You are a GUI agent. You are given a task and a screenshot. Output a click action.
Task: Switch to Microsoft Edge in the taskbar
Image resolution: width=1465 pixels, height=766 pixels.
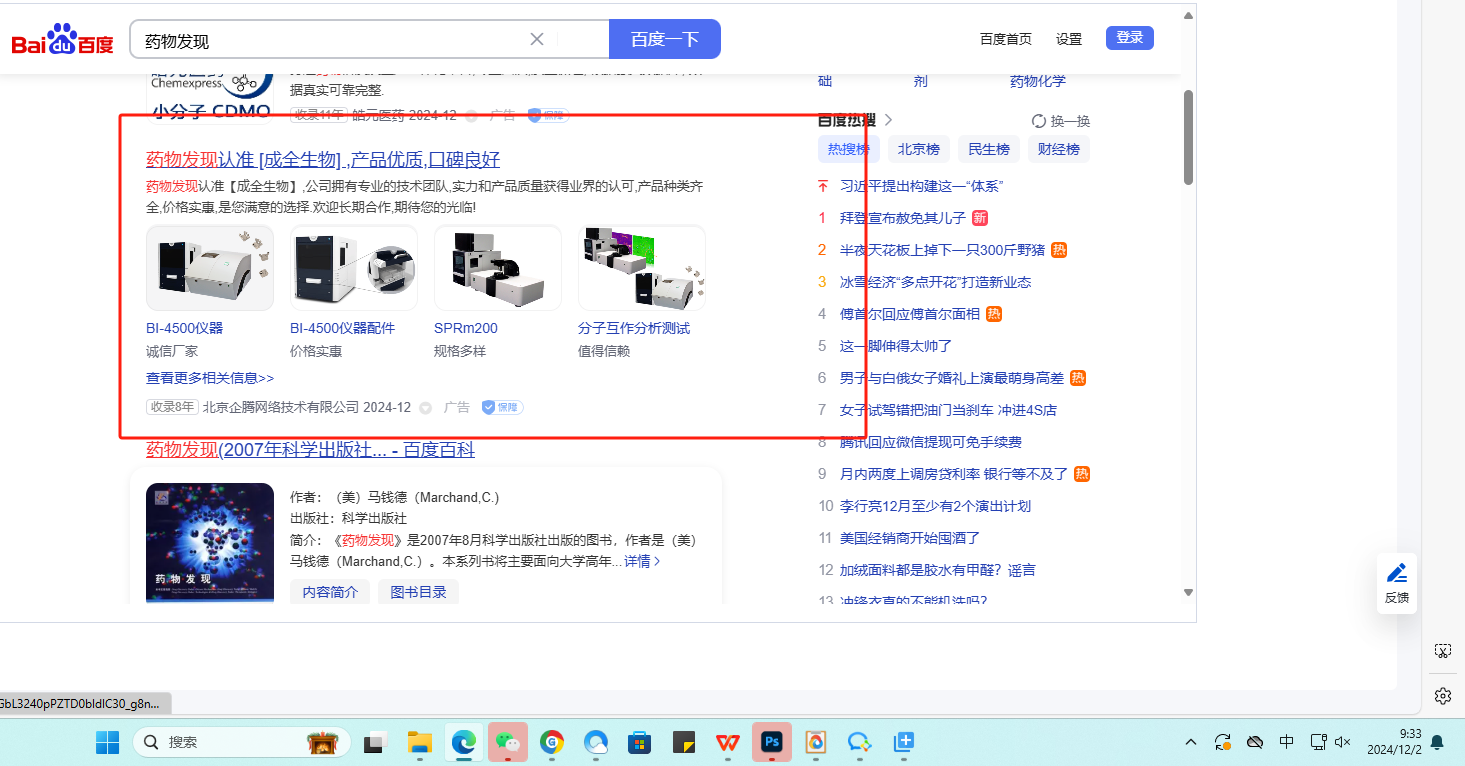(464, 742)
